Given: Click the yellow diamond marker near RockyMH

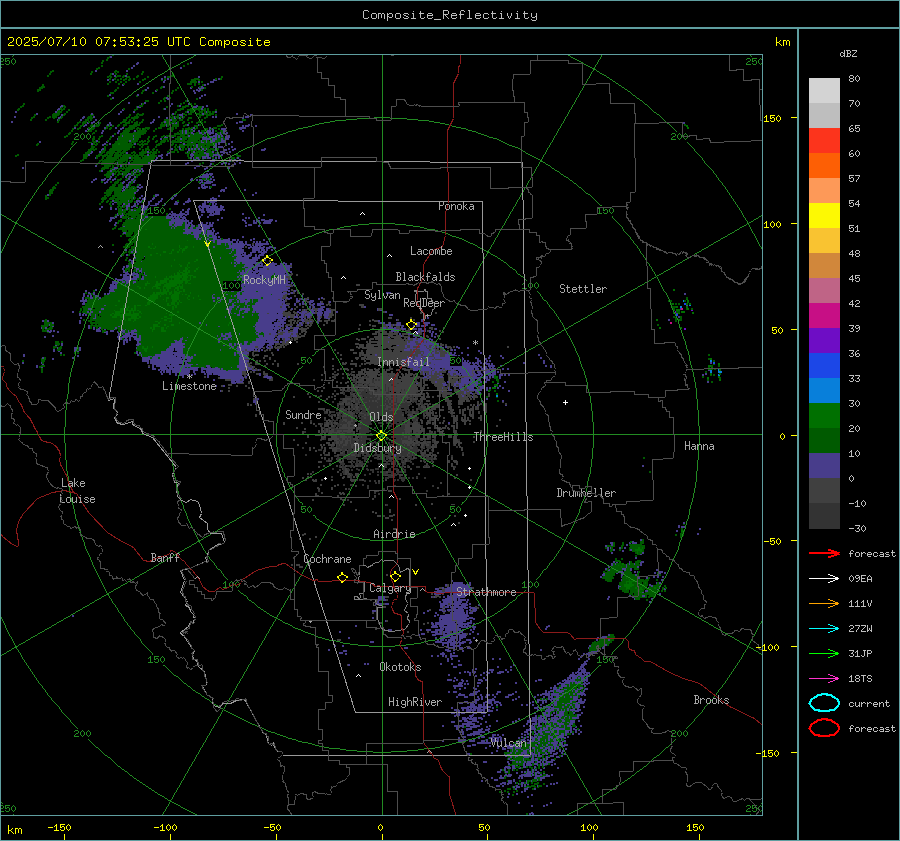Looking at the screenshot, I should (267, 261).
